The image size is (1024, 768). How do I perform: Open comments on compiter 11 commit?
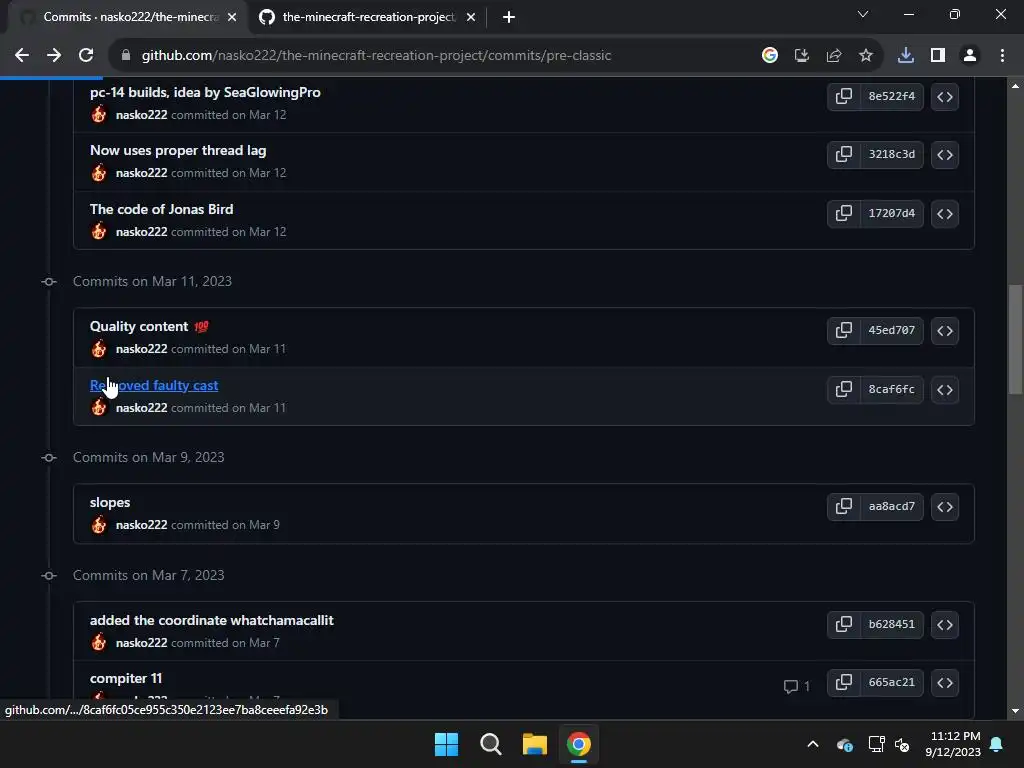[x=797, y=686]
